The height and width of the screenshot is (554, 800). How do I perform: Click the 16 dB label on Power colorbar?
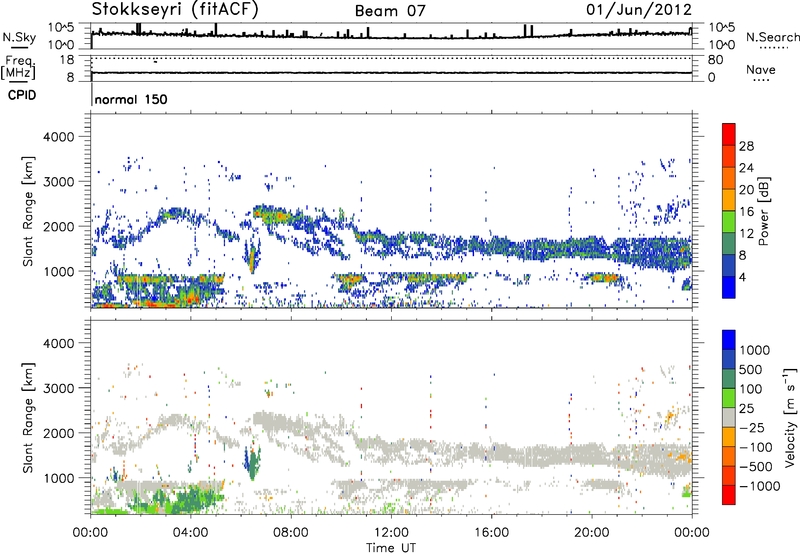[x=746, y=212]
